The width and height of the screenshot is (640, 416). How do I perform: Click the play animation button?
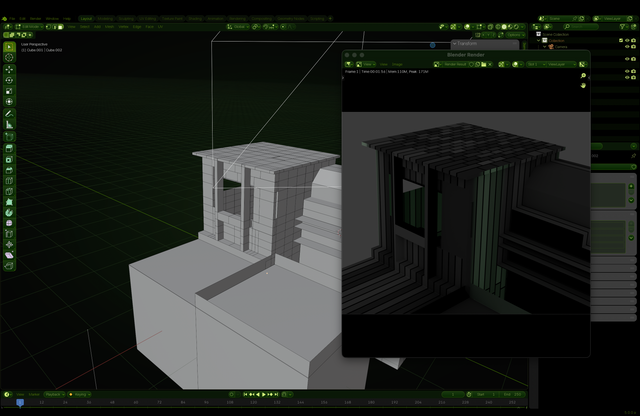[264, 394]
